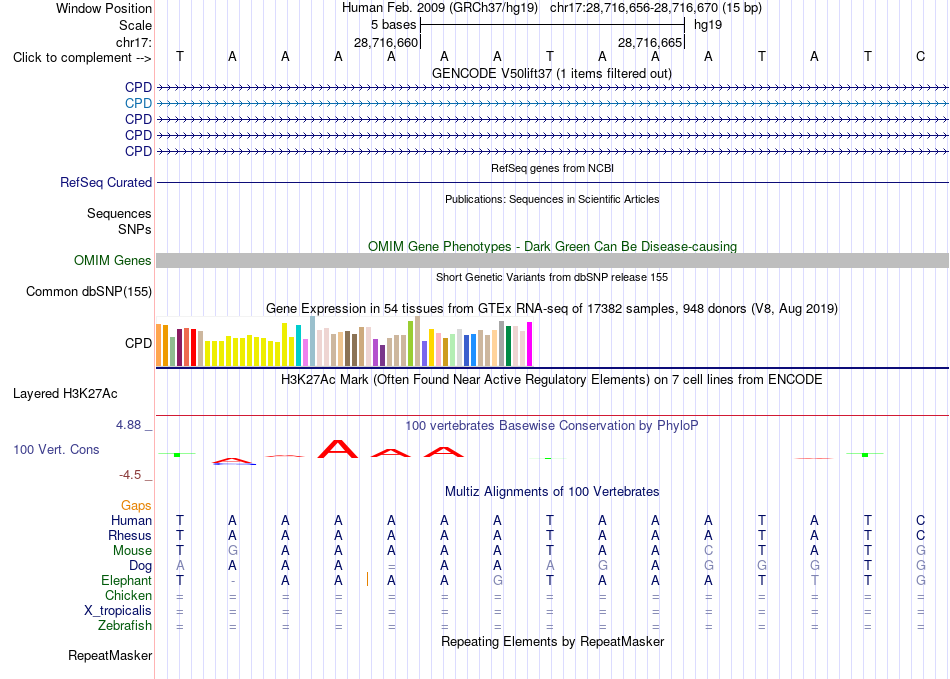This screenshot has height=679, width=950.
Task: Click the 'Click to complement -->' label
Action: (x=82, y=58)
